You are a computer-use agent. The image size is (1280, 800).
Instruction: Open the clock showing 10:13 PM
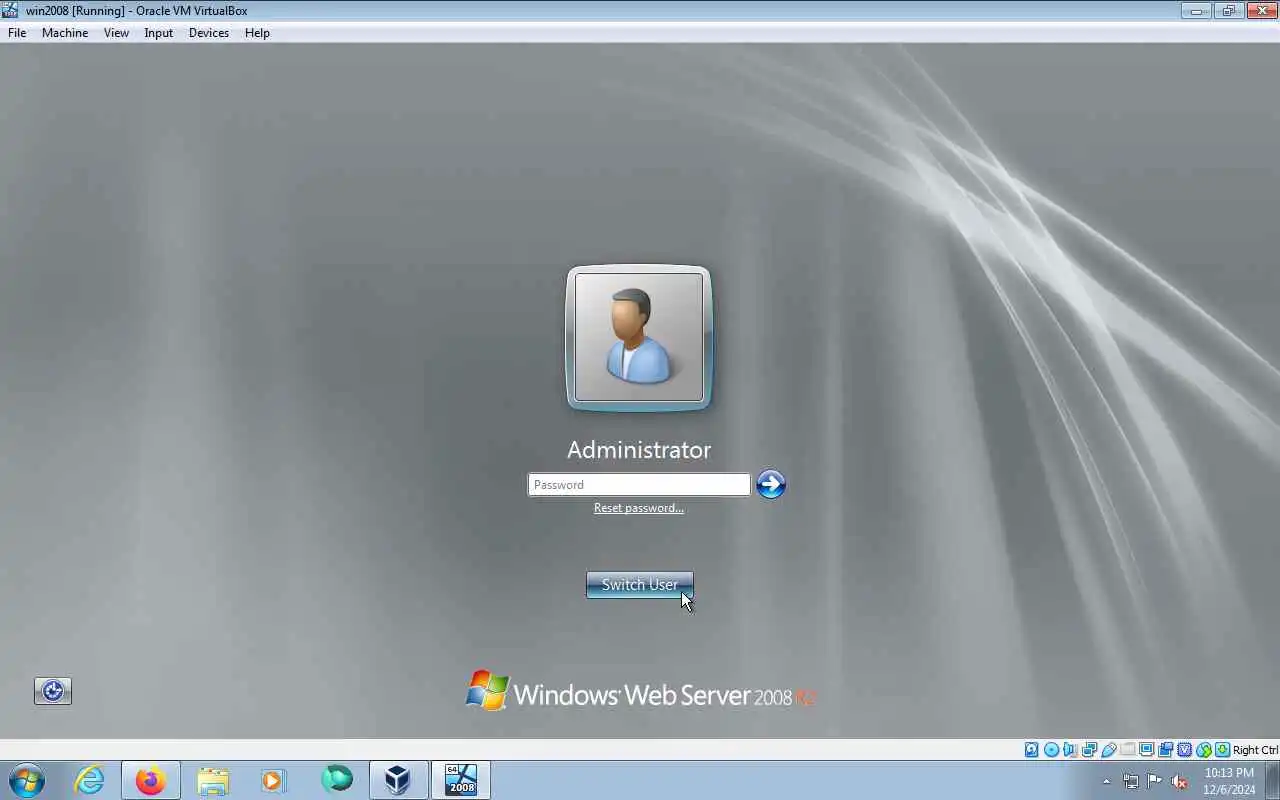[1229, 781]
